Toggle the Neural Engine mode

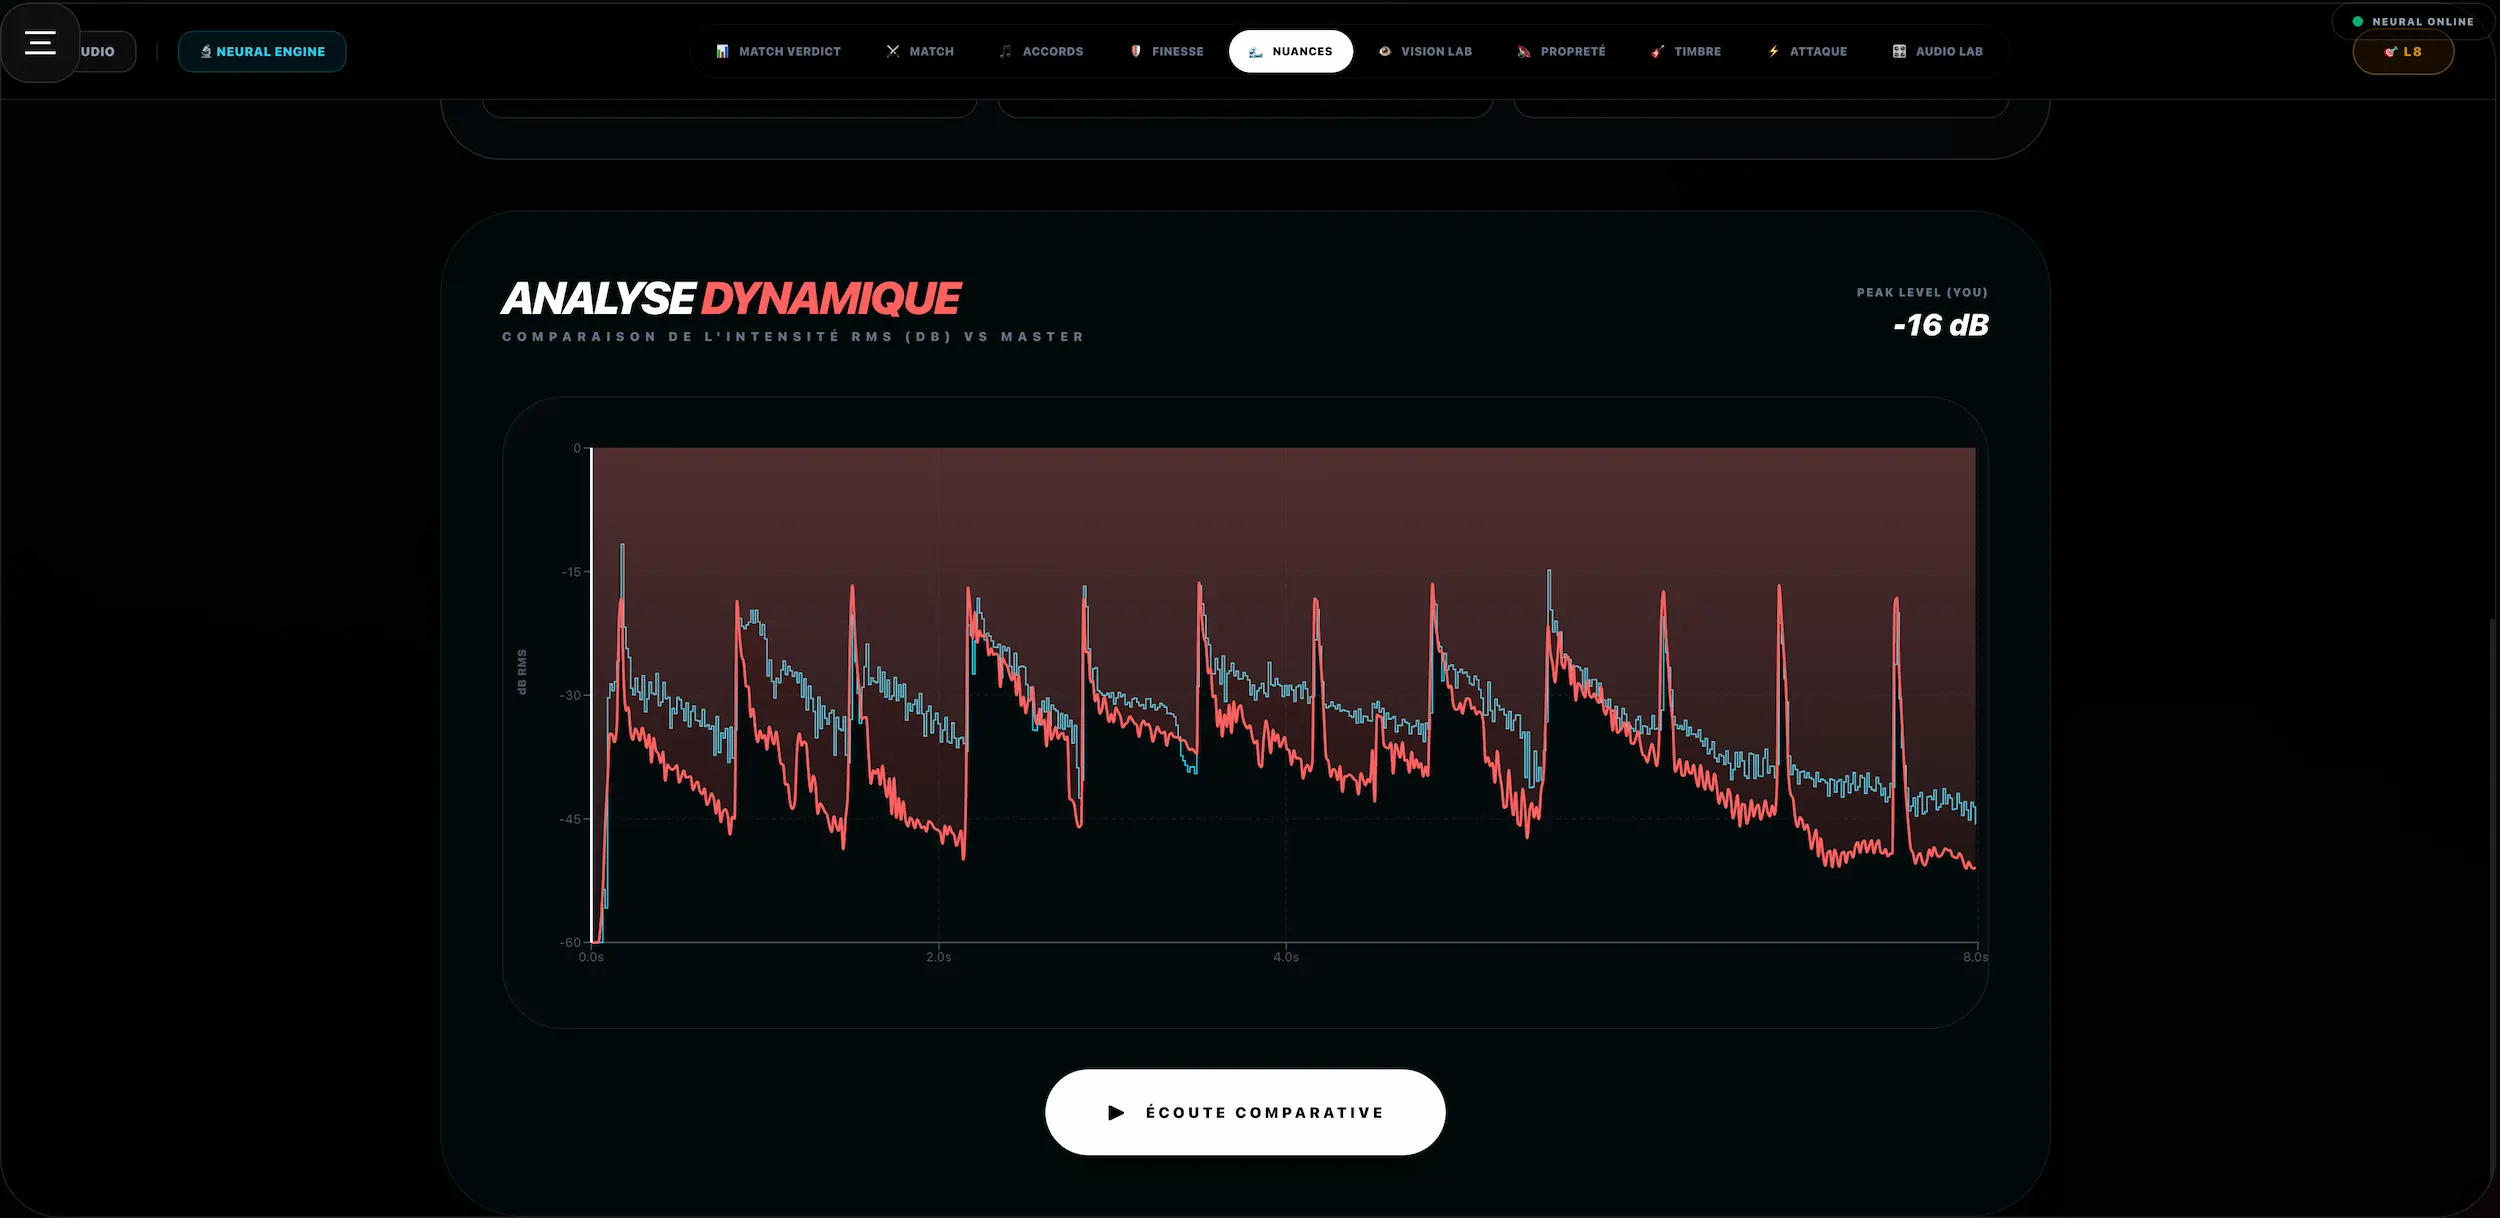[x=262, y=50]
